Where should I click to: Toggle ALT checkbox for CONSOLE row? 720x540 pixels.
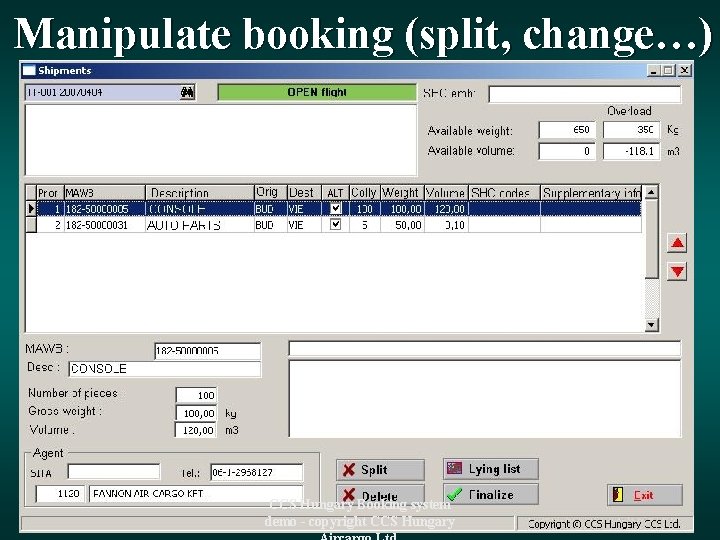click(x=336, y=208)
